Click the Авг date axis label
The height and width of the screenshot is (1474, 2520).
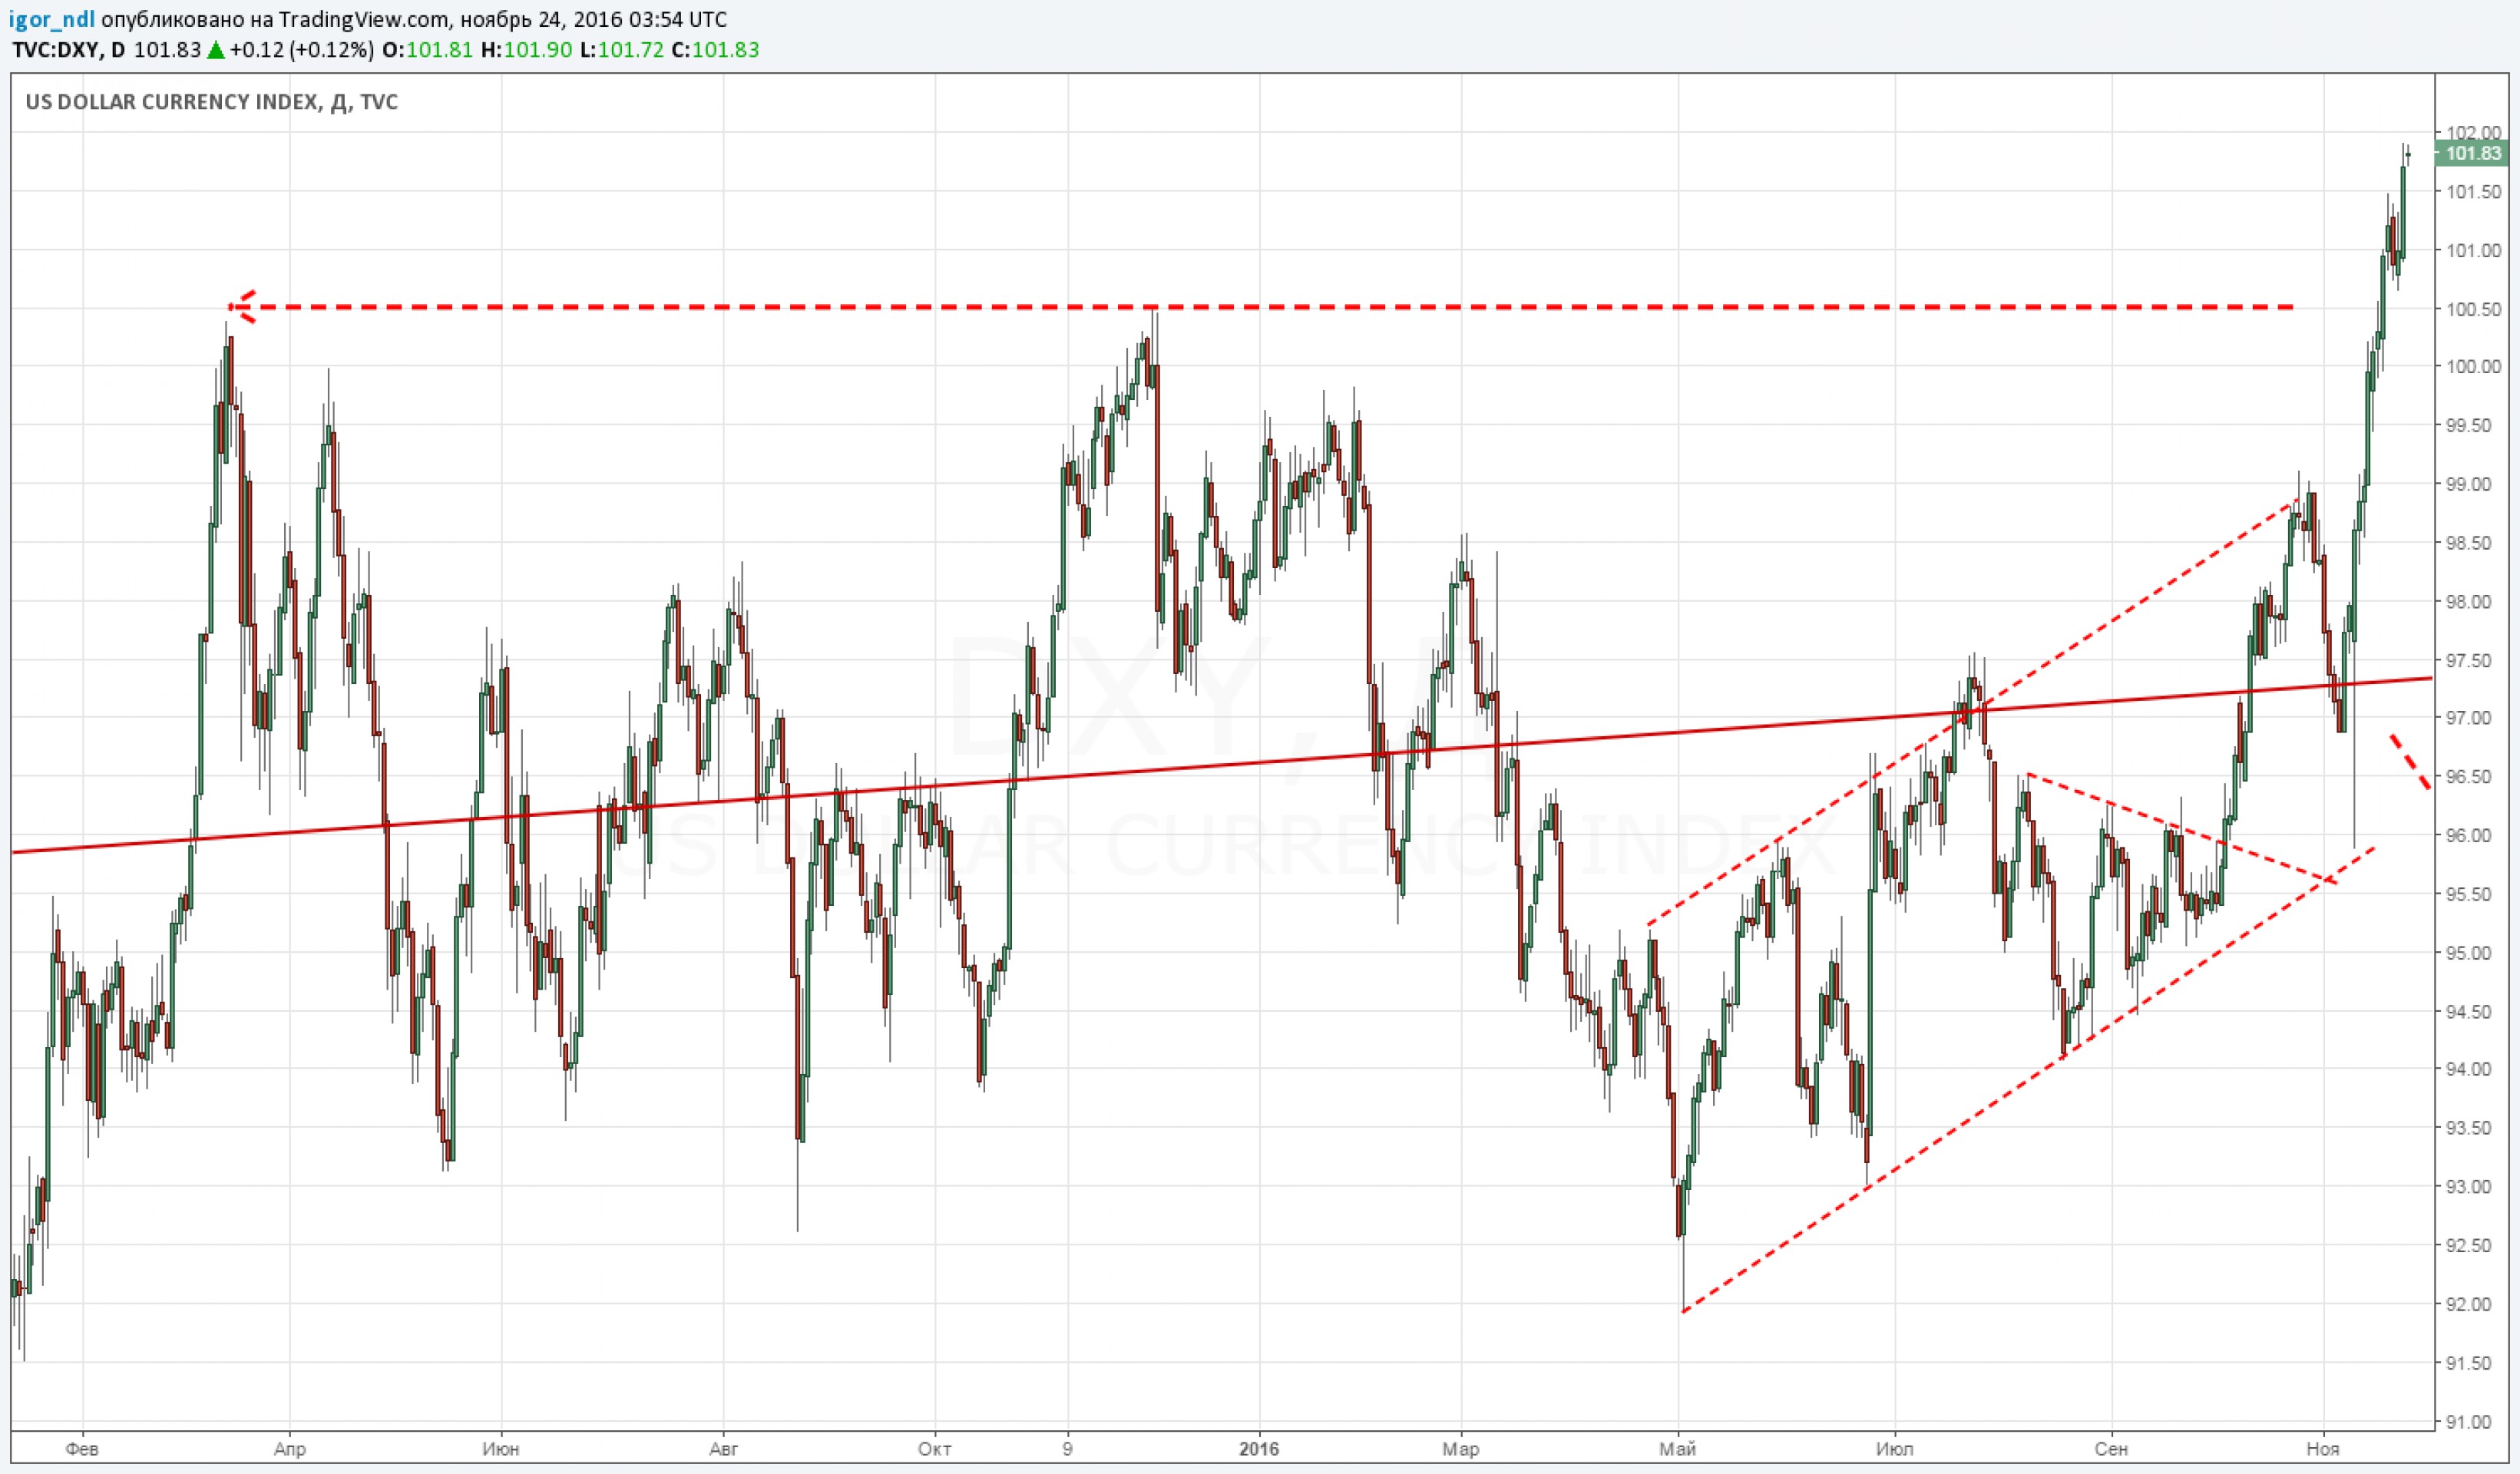tap(723, 1449)
